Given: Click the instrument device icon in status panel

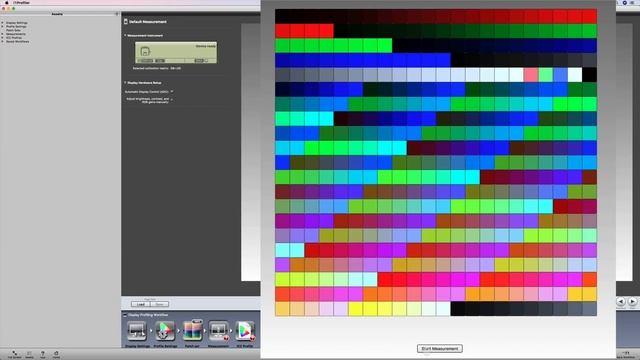Looking at the screenshot, I should [145, 51].
